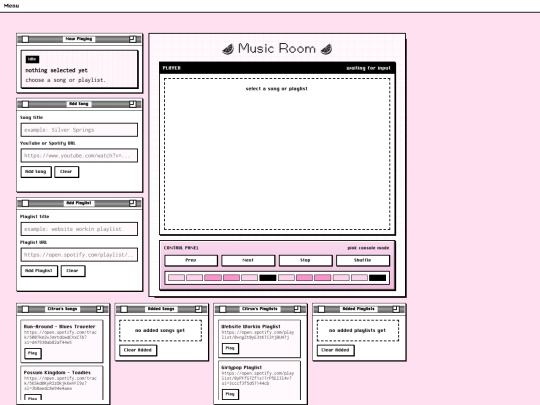Focus the Playlist URL input field
This screenshot has height=405, width=540.
[x=79, y=255]
